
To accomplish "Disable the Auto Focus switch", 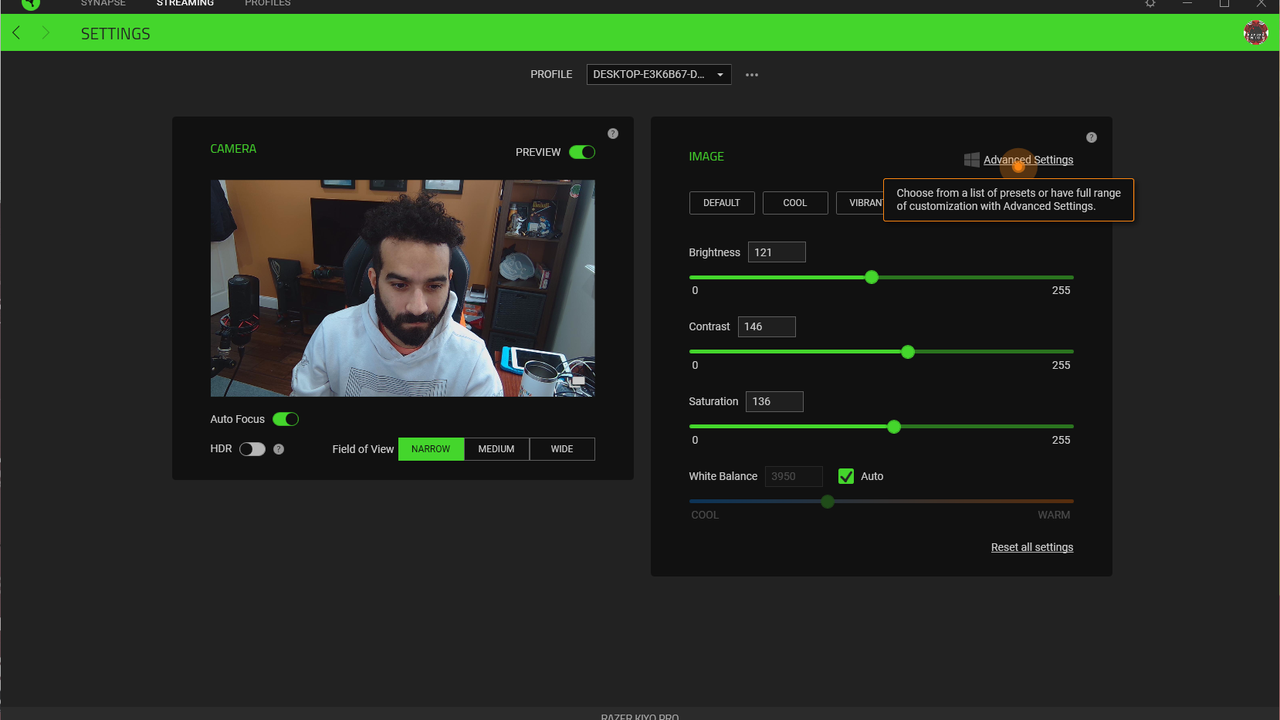I will point(286,419).
